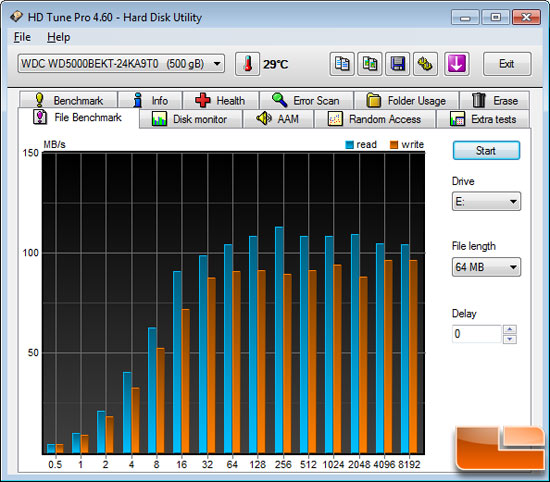Click the thermometer temperature icon

247,64
